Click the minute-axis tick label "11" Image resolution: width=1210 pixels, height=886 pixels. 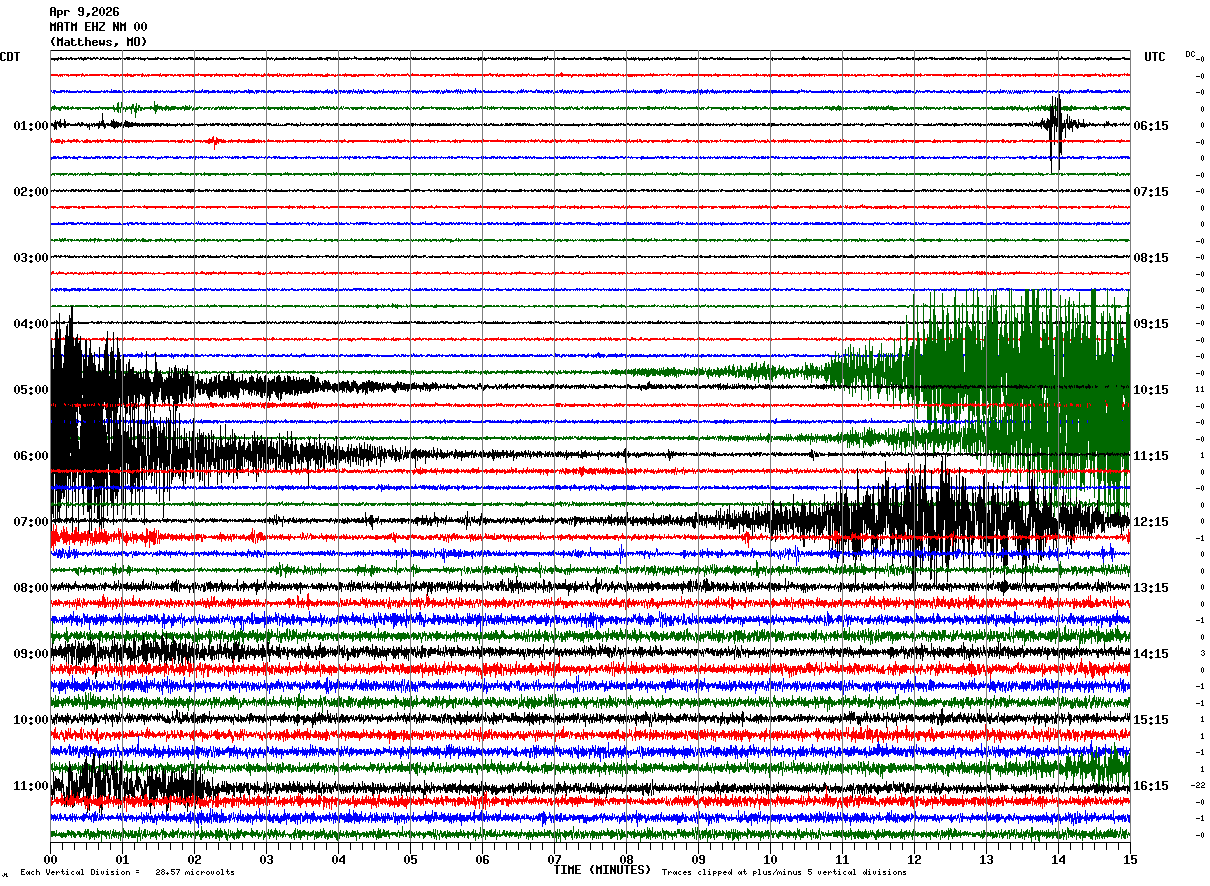[x=842, y=859]
